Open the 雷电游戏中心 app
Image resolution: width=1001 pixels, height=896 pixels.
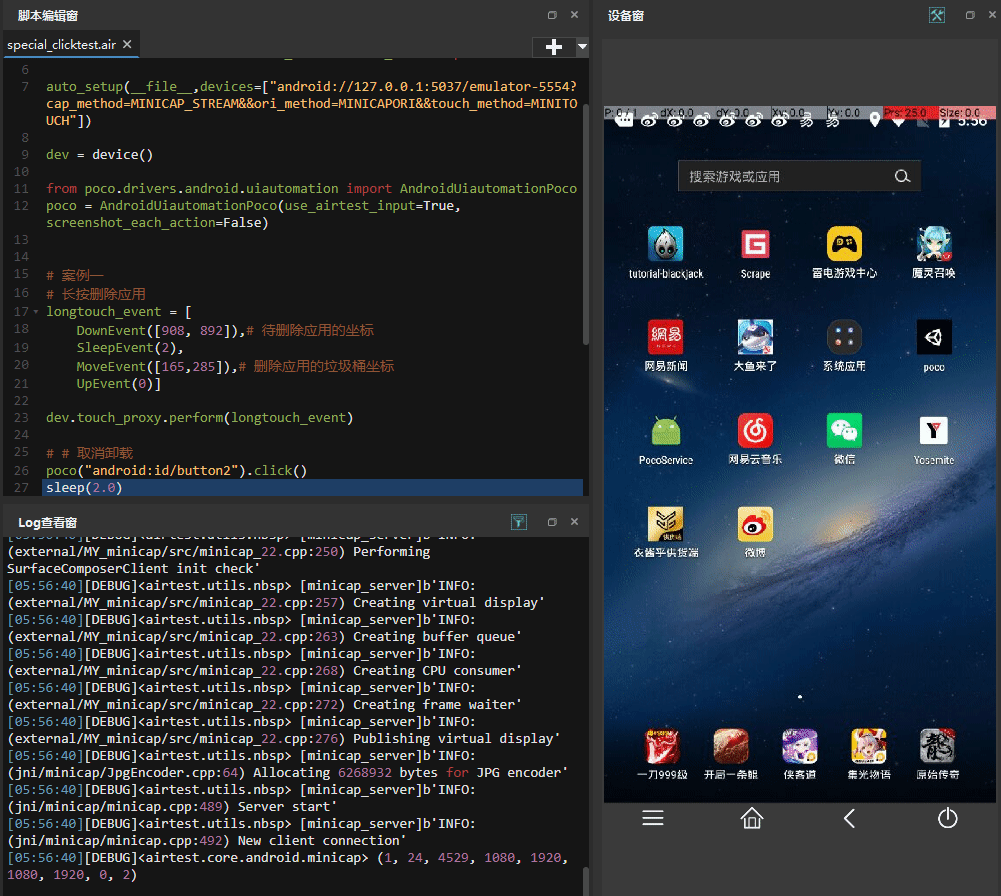coord(844,244)
